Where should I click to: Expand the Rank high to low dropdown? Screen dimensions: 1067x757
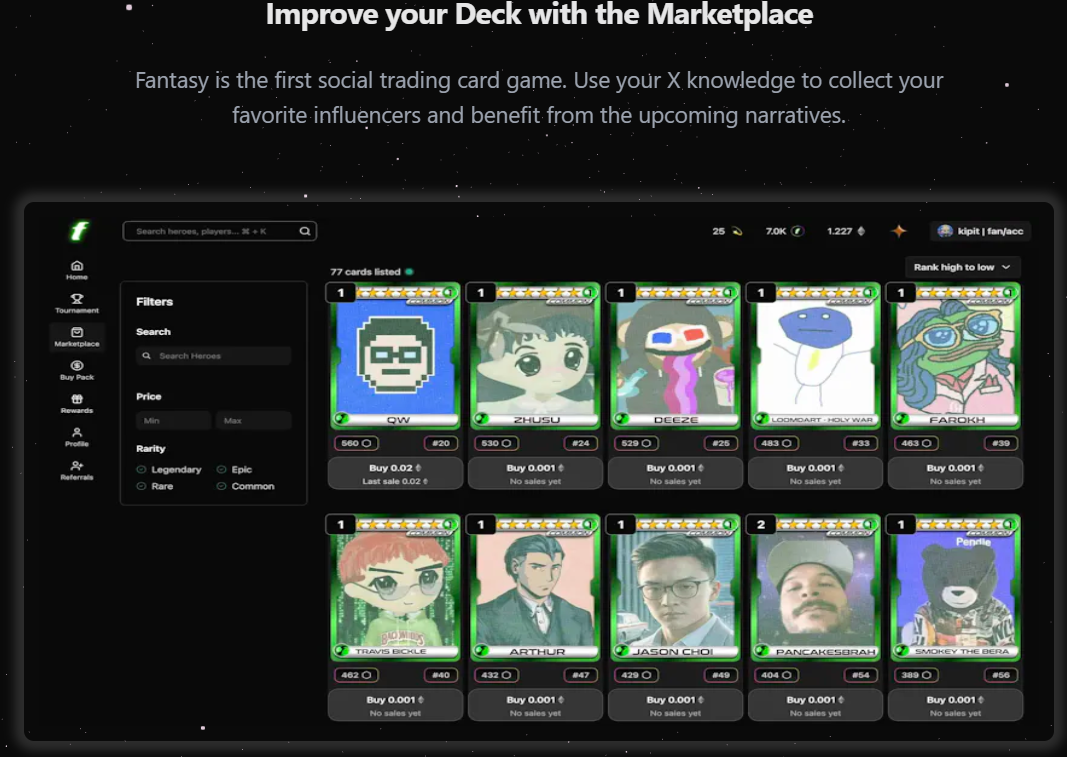pyautogui.click(x=962, y=267)
